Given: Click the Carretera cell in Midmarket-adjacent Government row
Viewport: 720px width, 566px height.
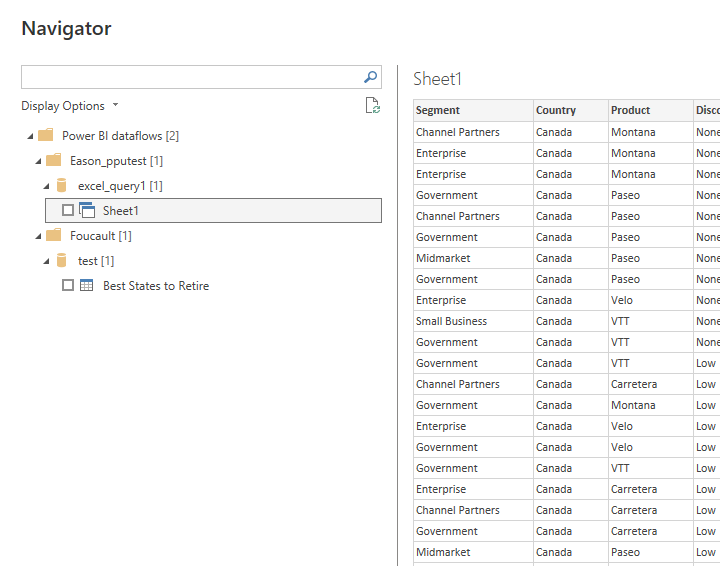Looking at the screenshot, I should [651, 531].
